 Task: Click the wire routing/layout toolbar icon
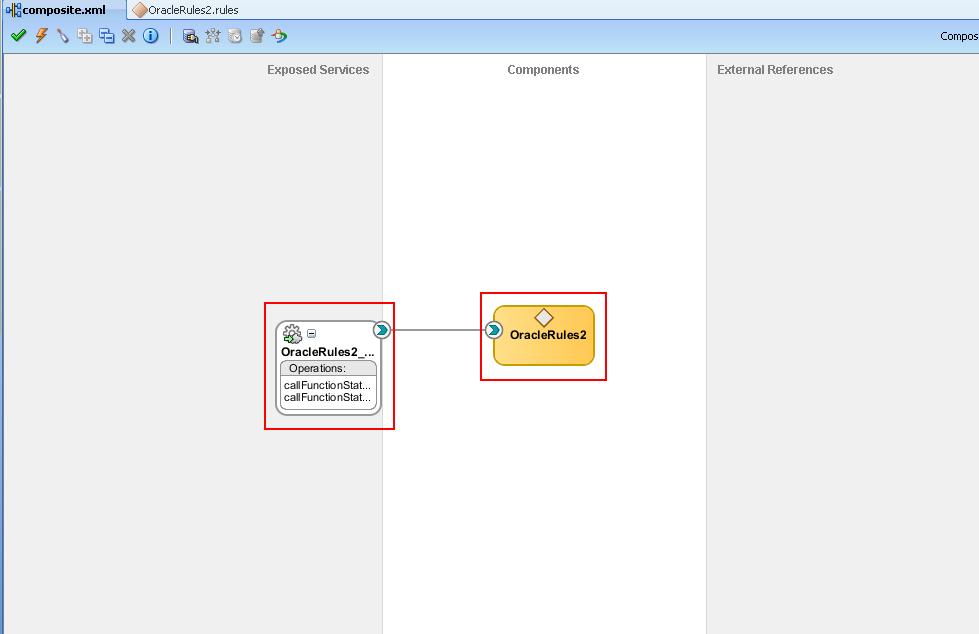click(x=213, y=35)
